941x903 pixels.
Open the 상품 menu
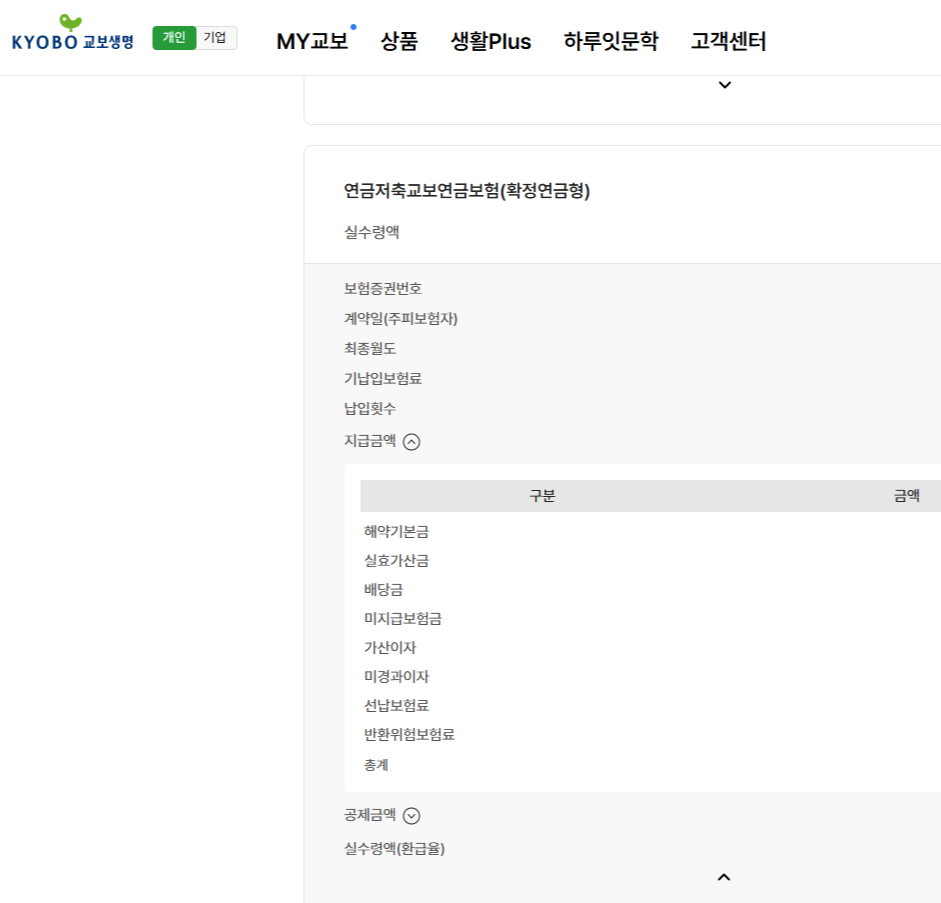click(399, 41)
